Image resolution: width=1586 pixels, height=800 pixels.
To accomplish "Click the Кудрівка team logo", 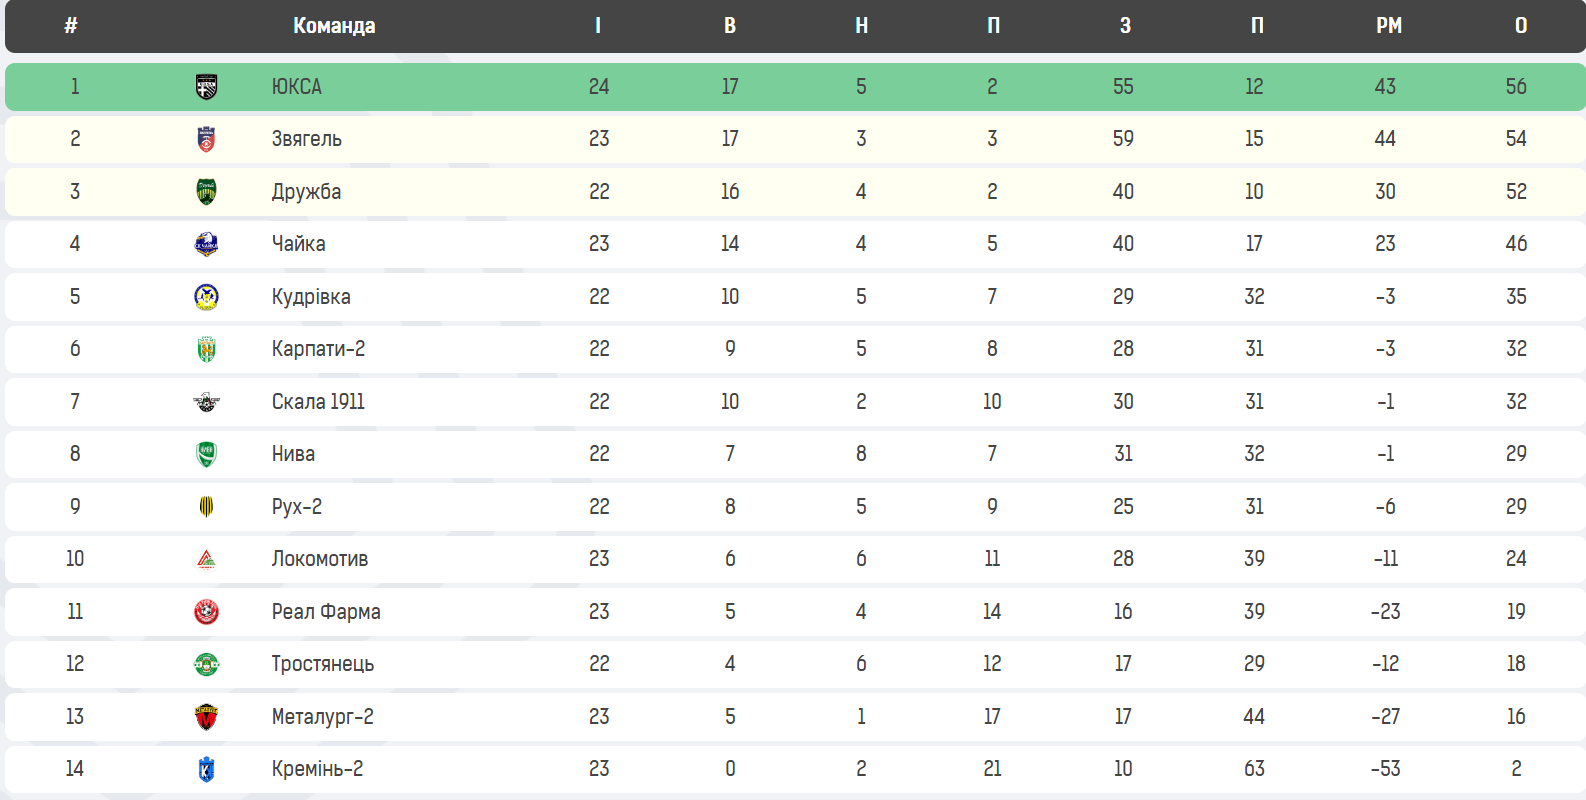I will tap(206, 297).
